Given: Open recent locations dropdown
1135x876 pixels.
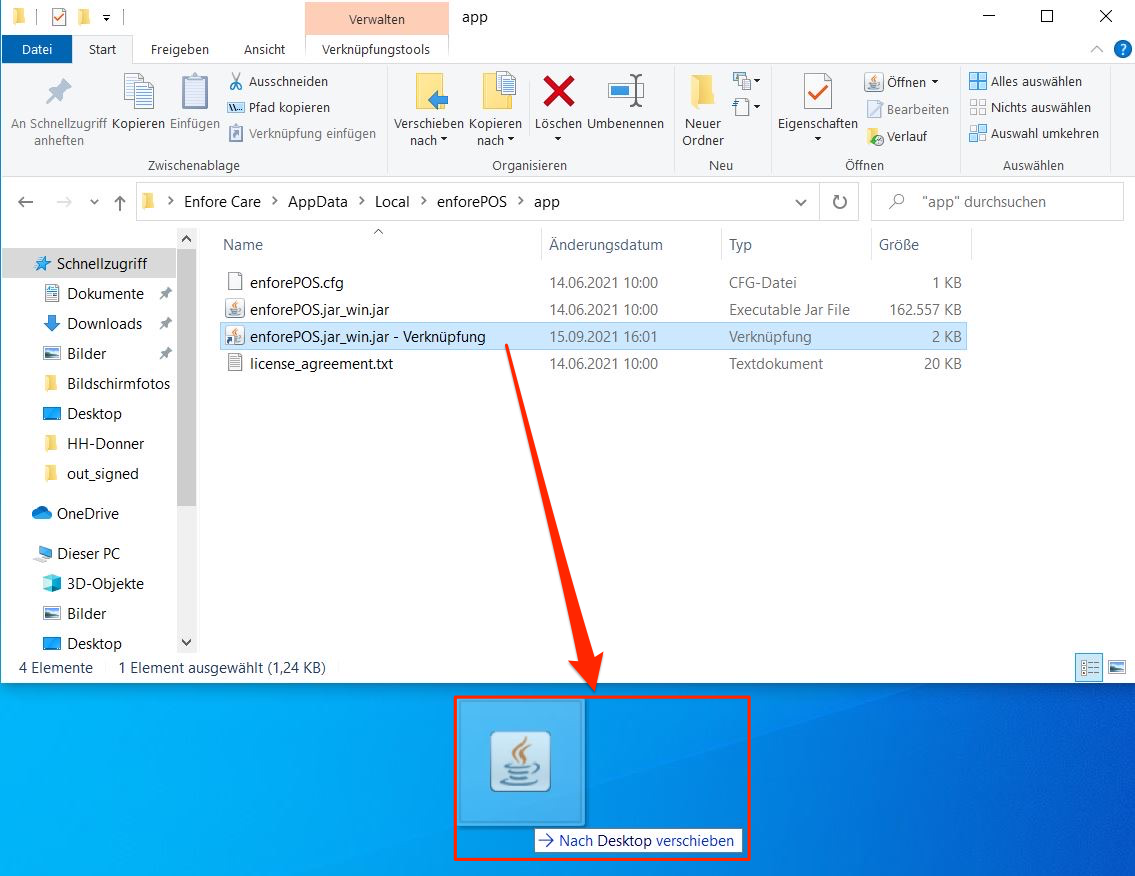Looking at the screenshot, I should coord(94,202).
